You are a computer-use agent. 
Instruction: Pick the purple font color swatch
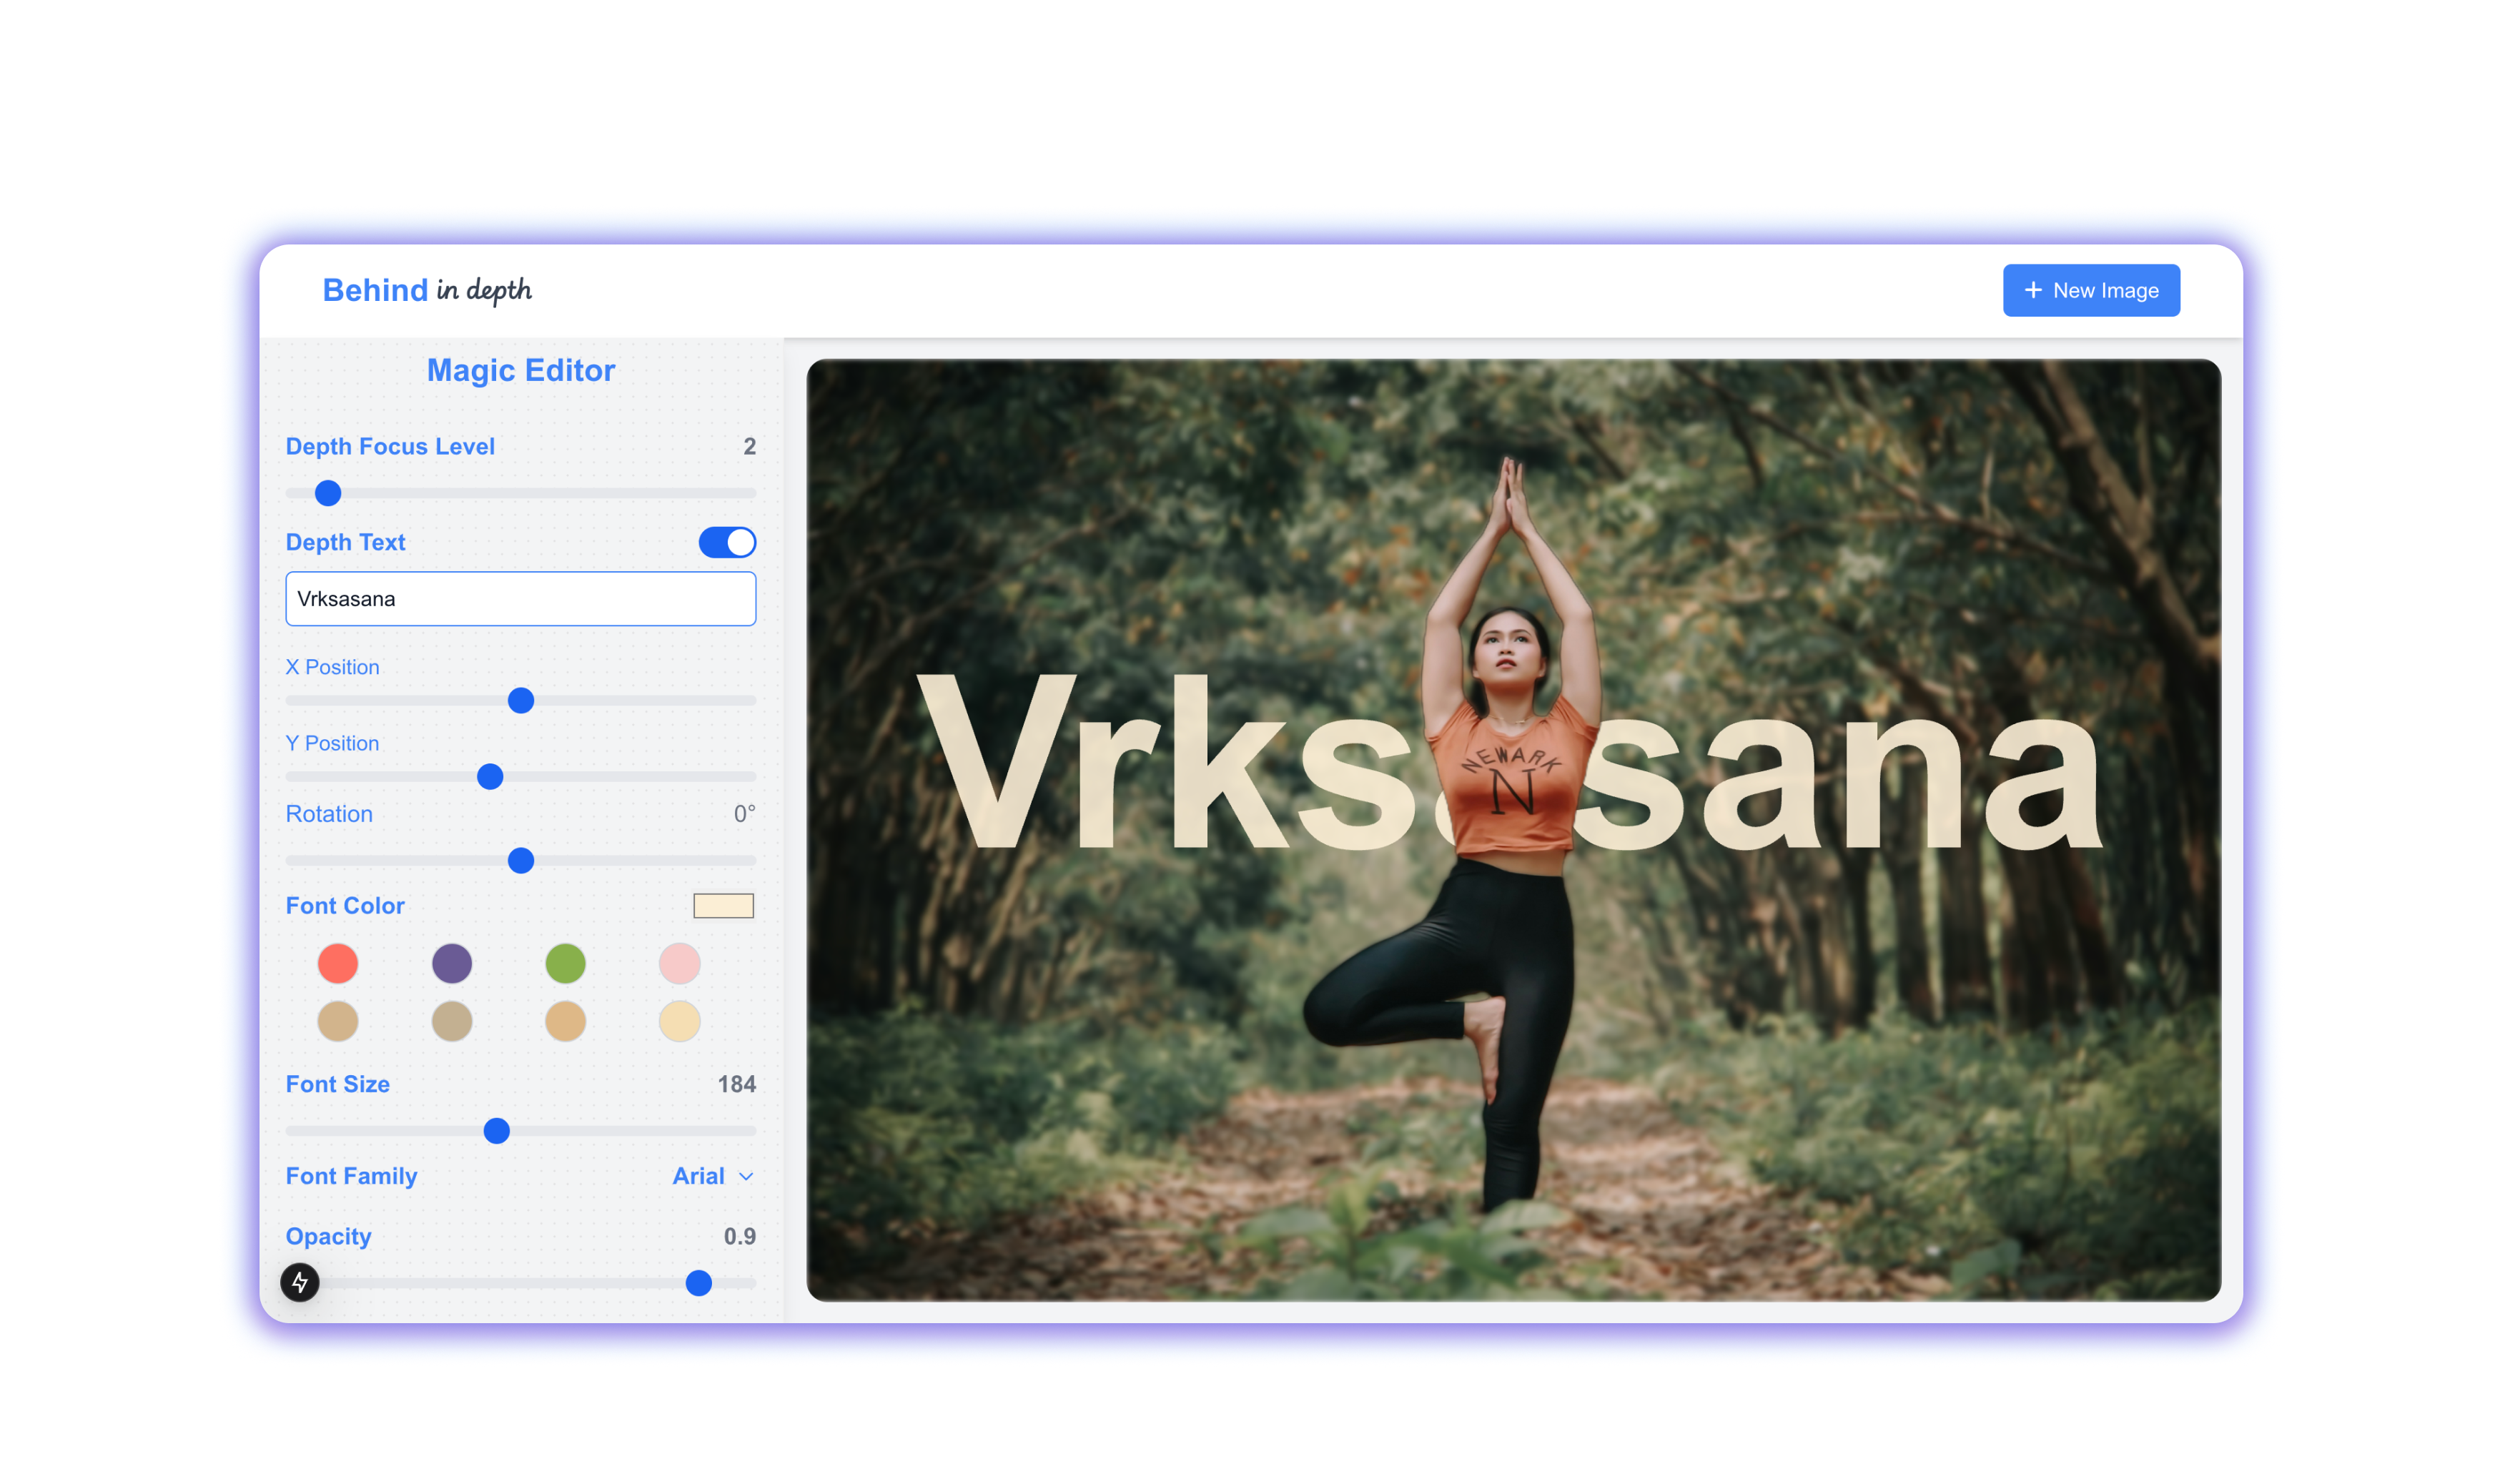452,964
